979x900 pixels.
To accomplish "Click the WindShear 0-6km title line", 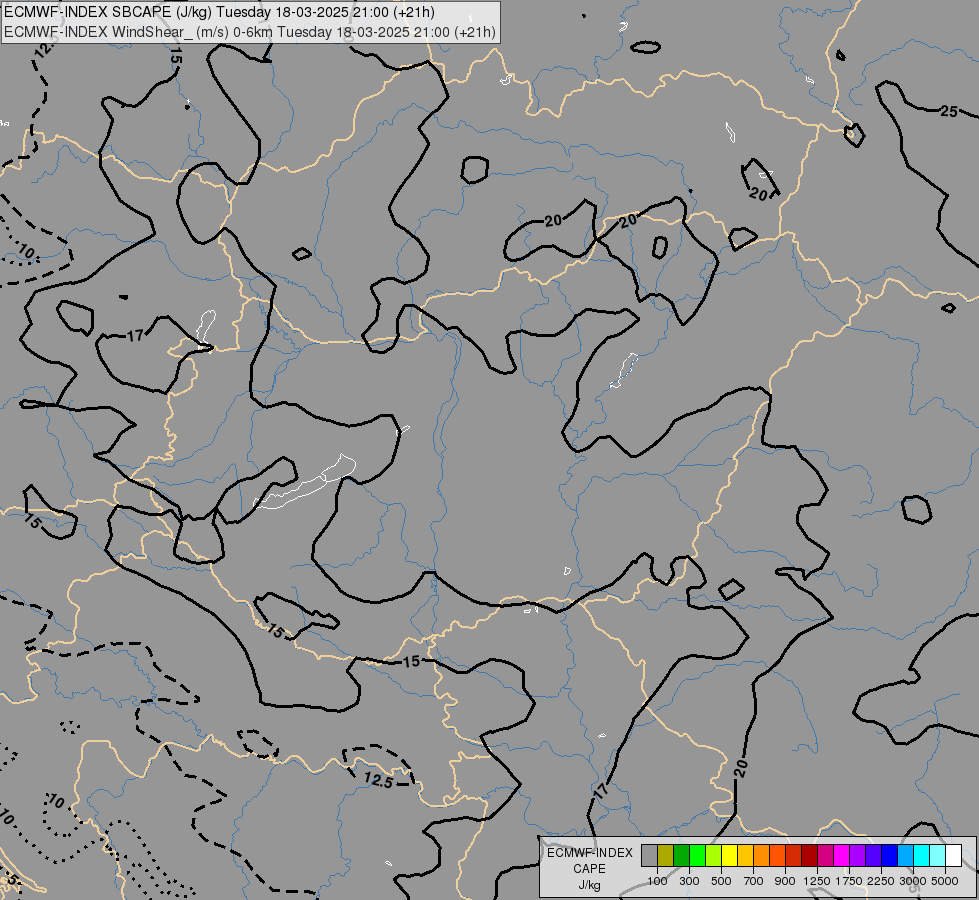I will 250,32.
